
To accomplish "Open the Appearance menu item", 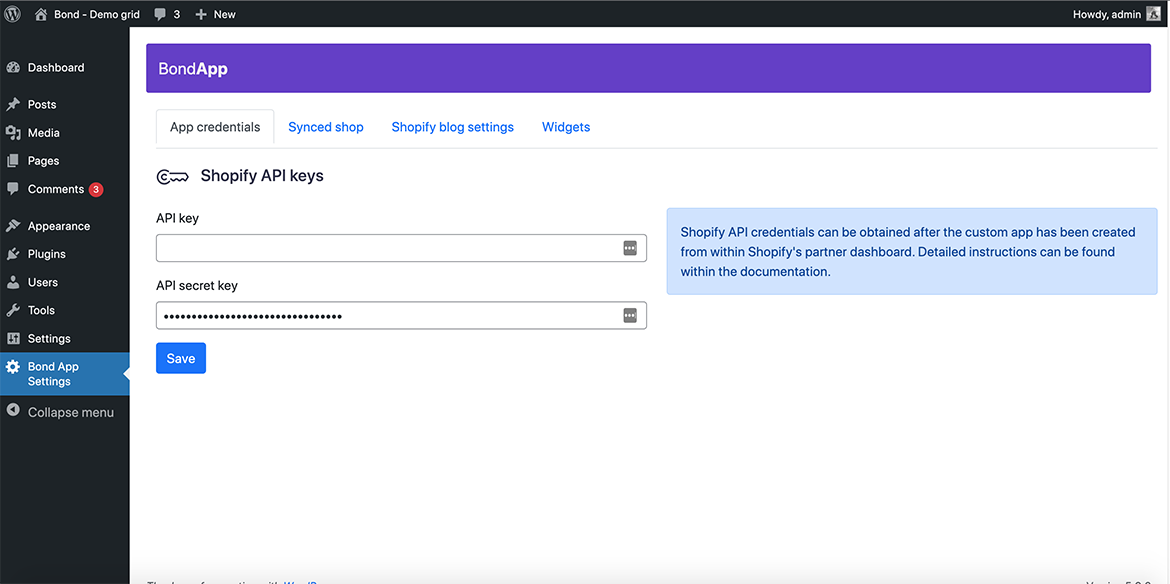I will 65,226.
